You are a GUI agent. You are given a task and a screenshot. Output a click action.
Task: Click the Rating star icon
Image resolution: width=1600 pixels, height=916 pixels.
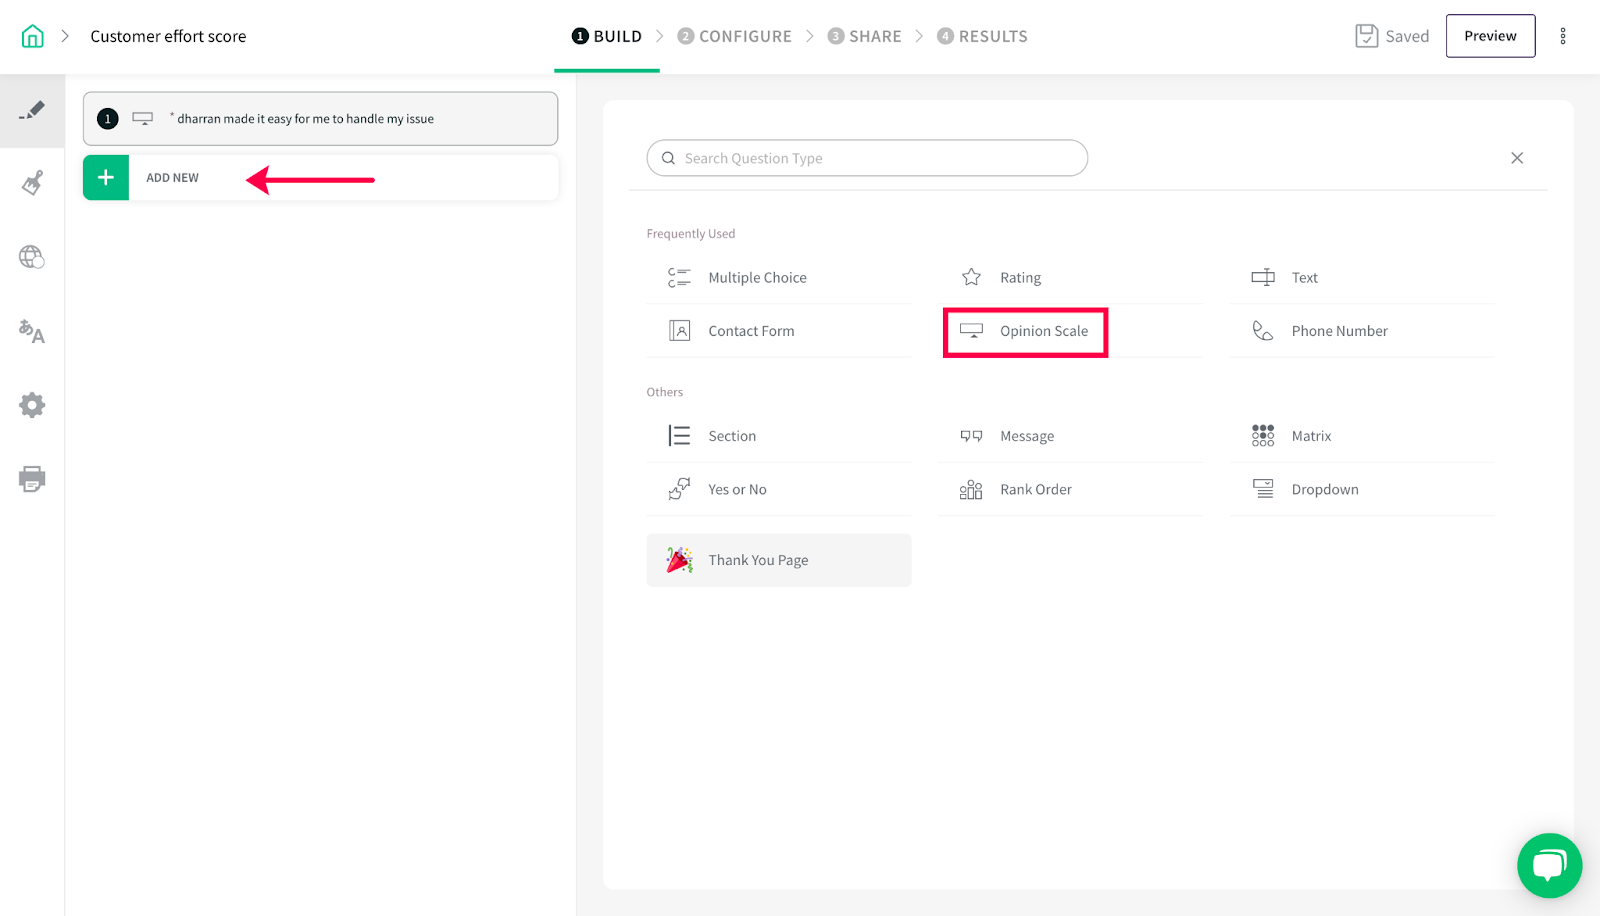971,277
